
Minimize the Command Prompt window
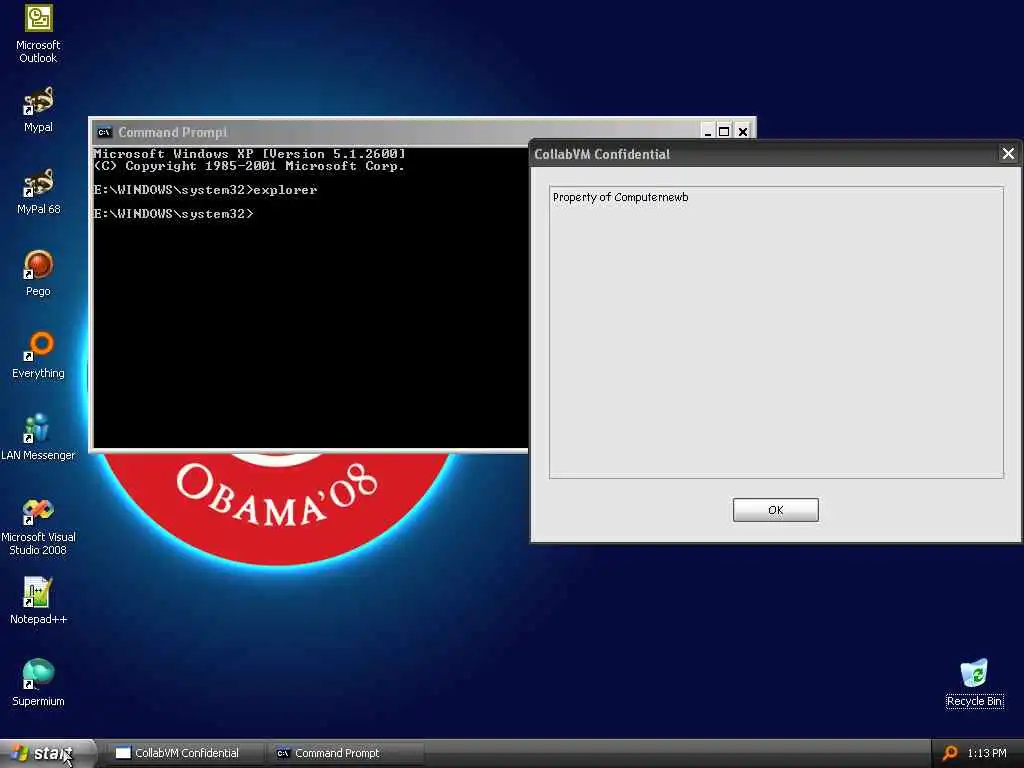(707, 132)
